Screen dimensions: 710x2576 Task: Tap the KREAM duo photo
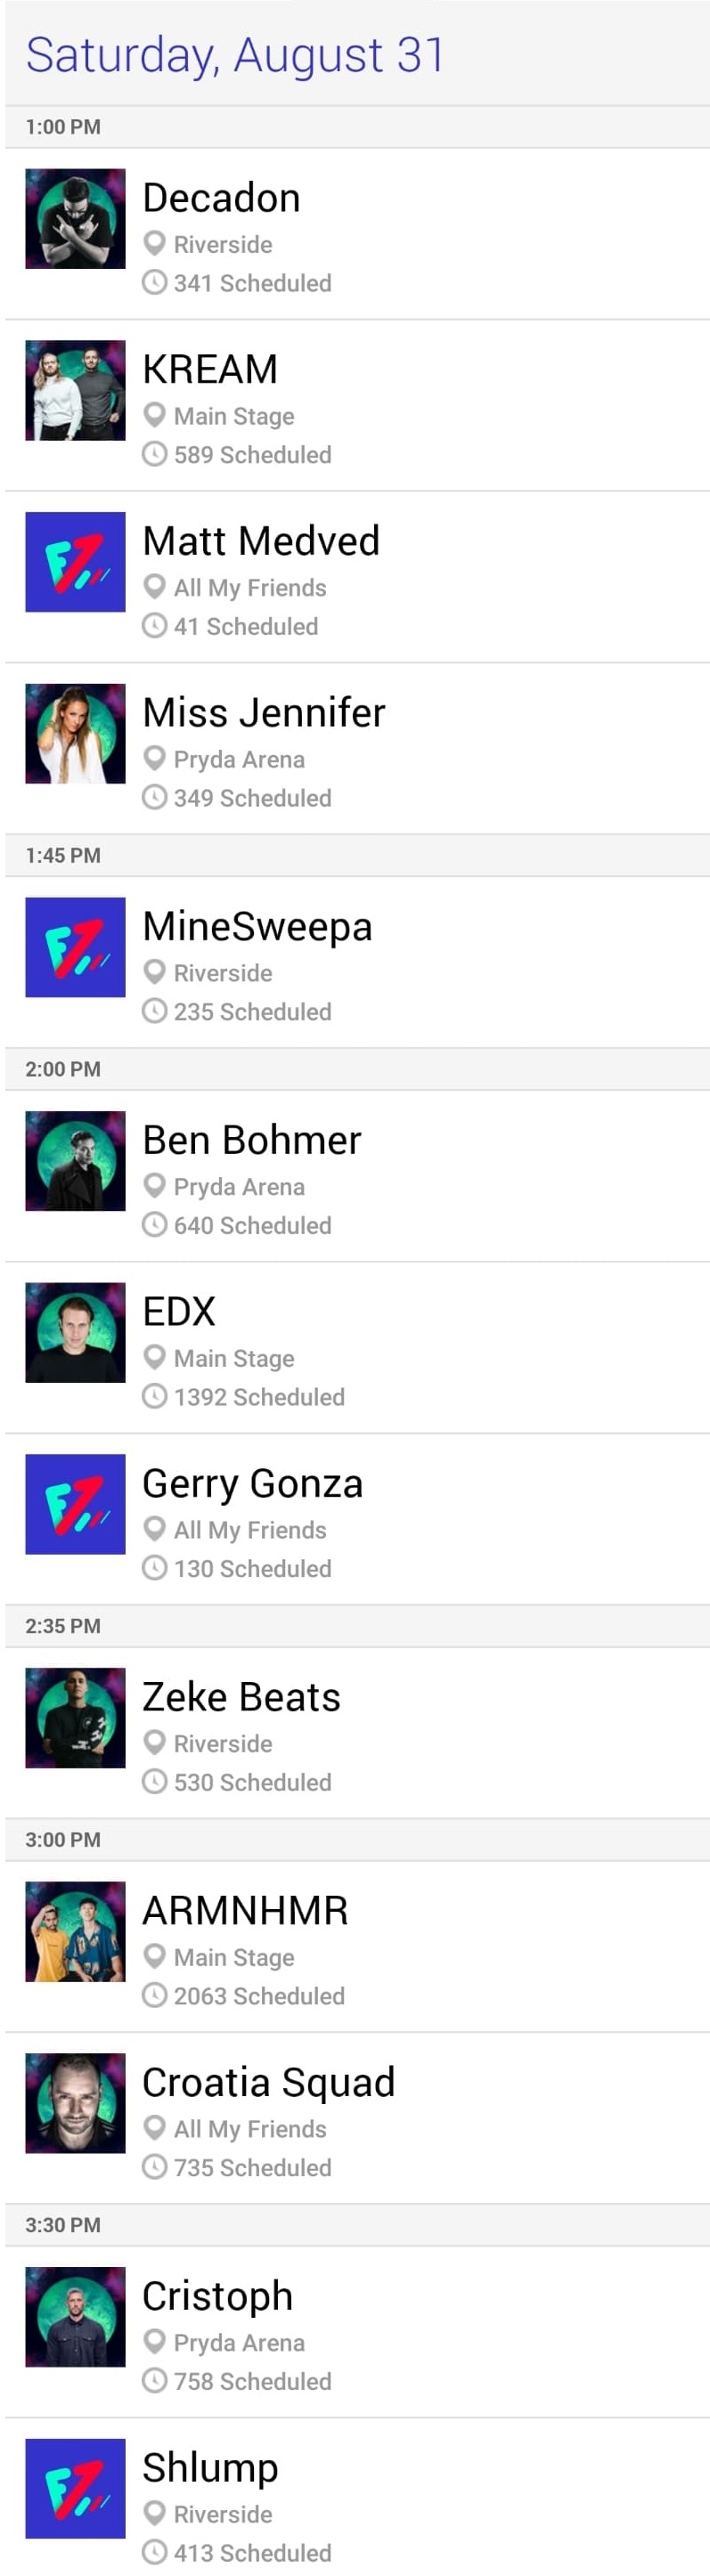[75, 390]
